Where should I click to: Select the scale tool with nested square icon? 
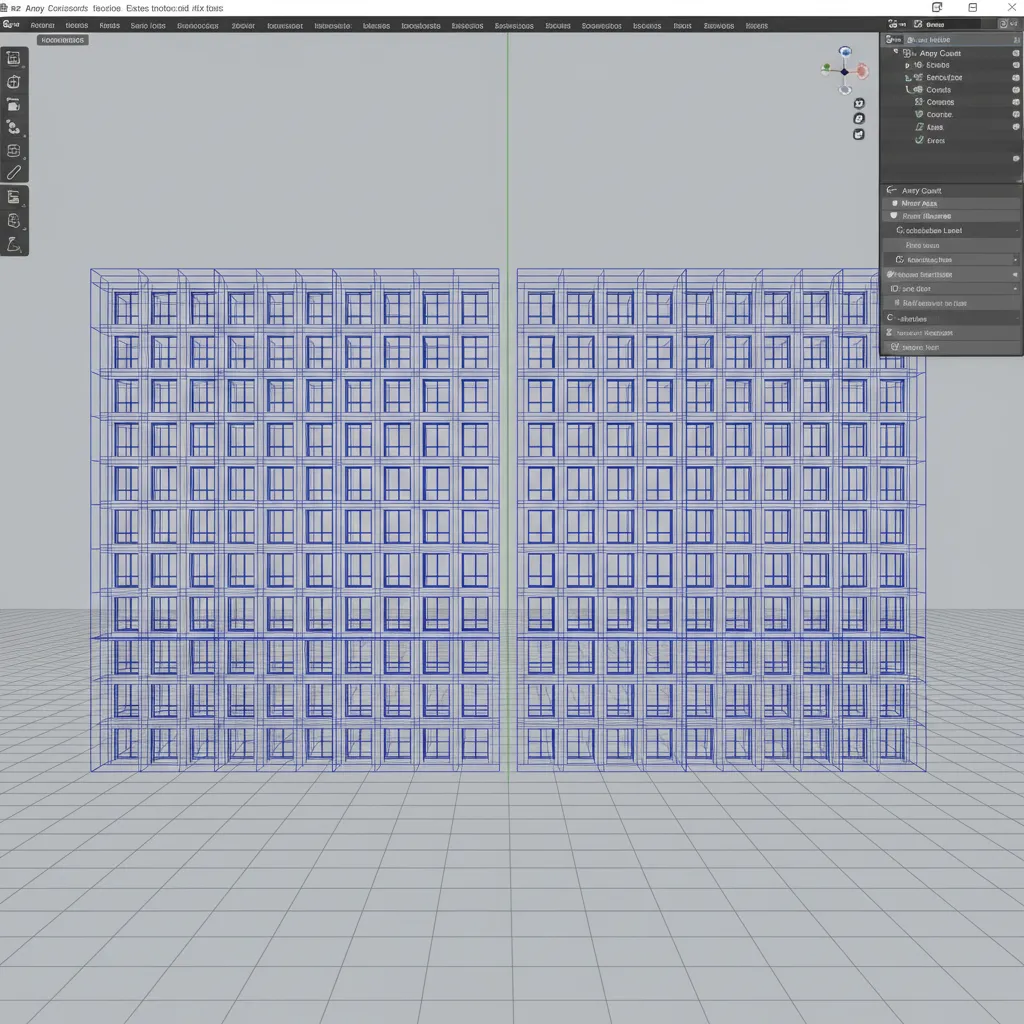(x=14, y=150)
